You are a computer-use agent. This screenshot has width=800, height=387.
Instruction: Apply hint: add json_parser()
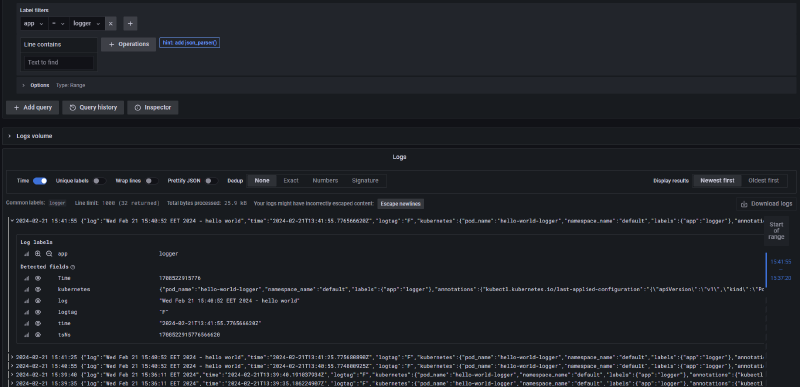click(x=189, y=43)
